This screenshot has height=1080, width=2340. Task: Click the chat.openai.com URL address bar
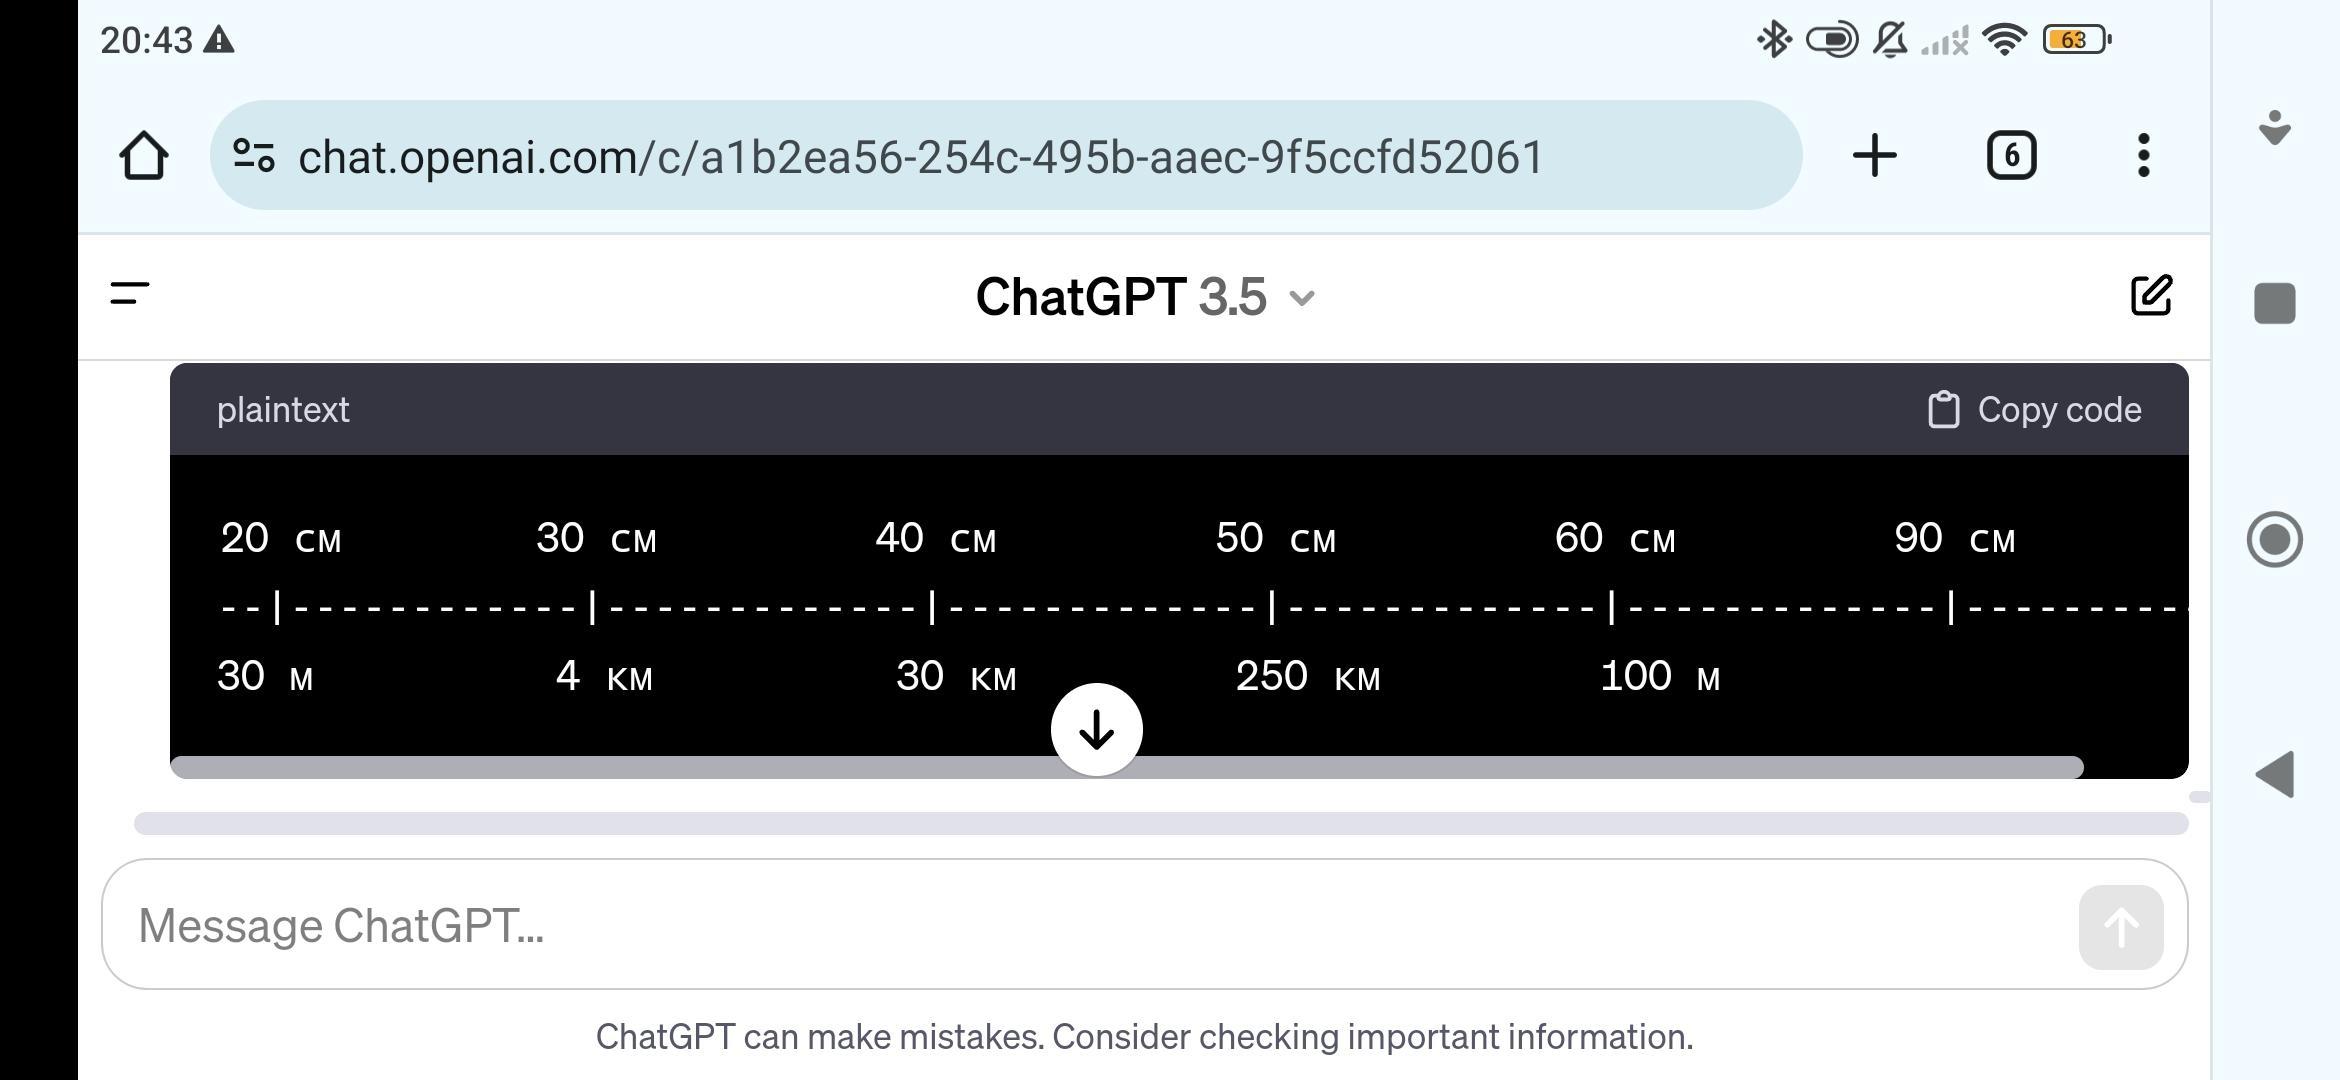[1005, 156]
